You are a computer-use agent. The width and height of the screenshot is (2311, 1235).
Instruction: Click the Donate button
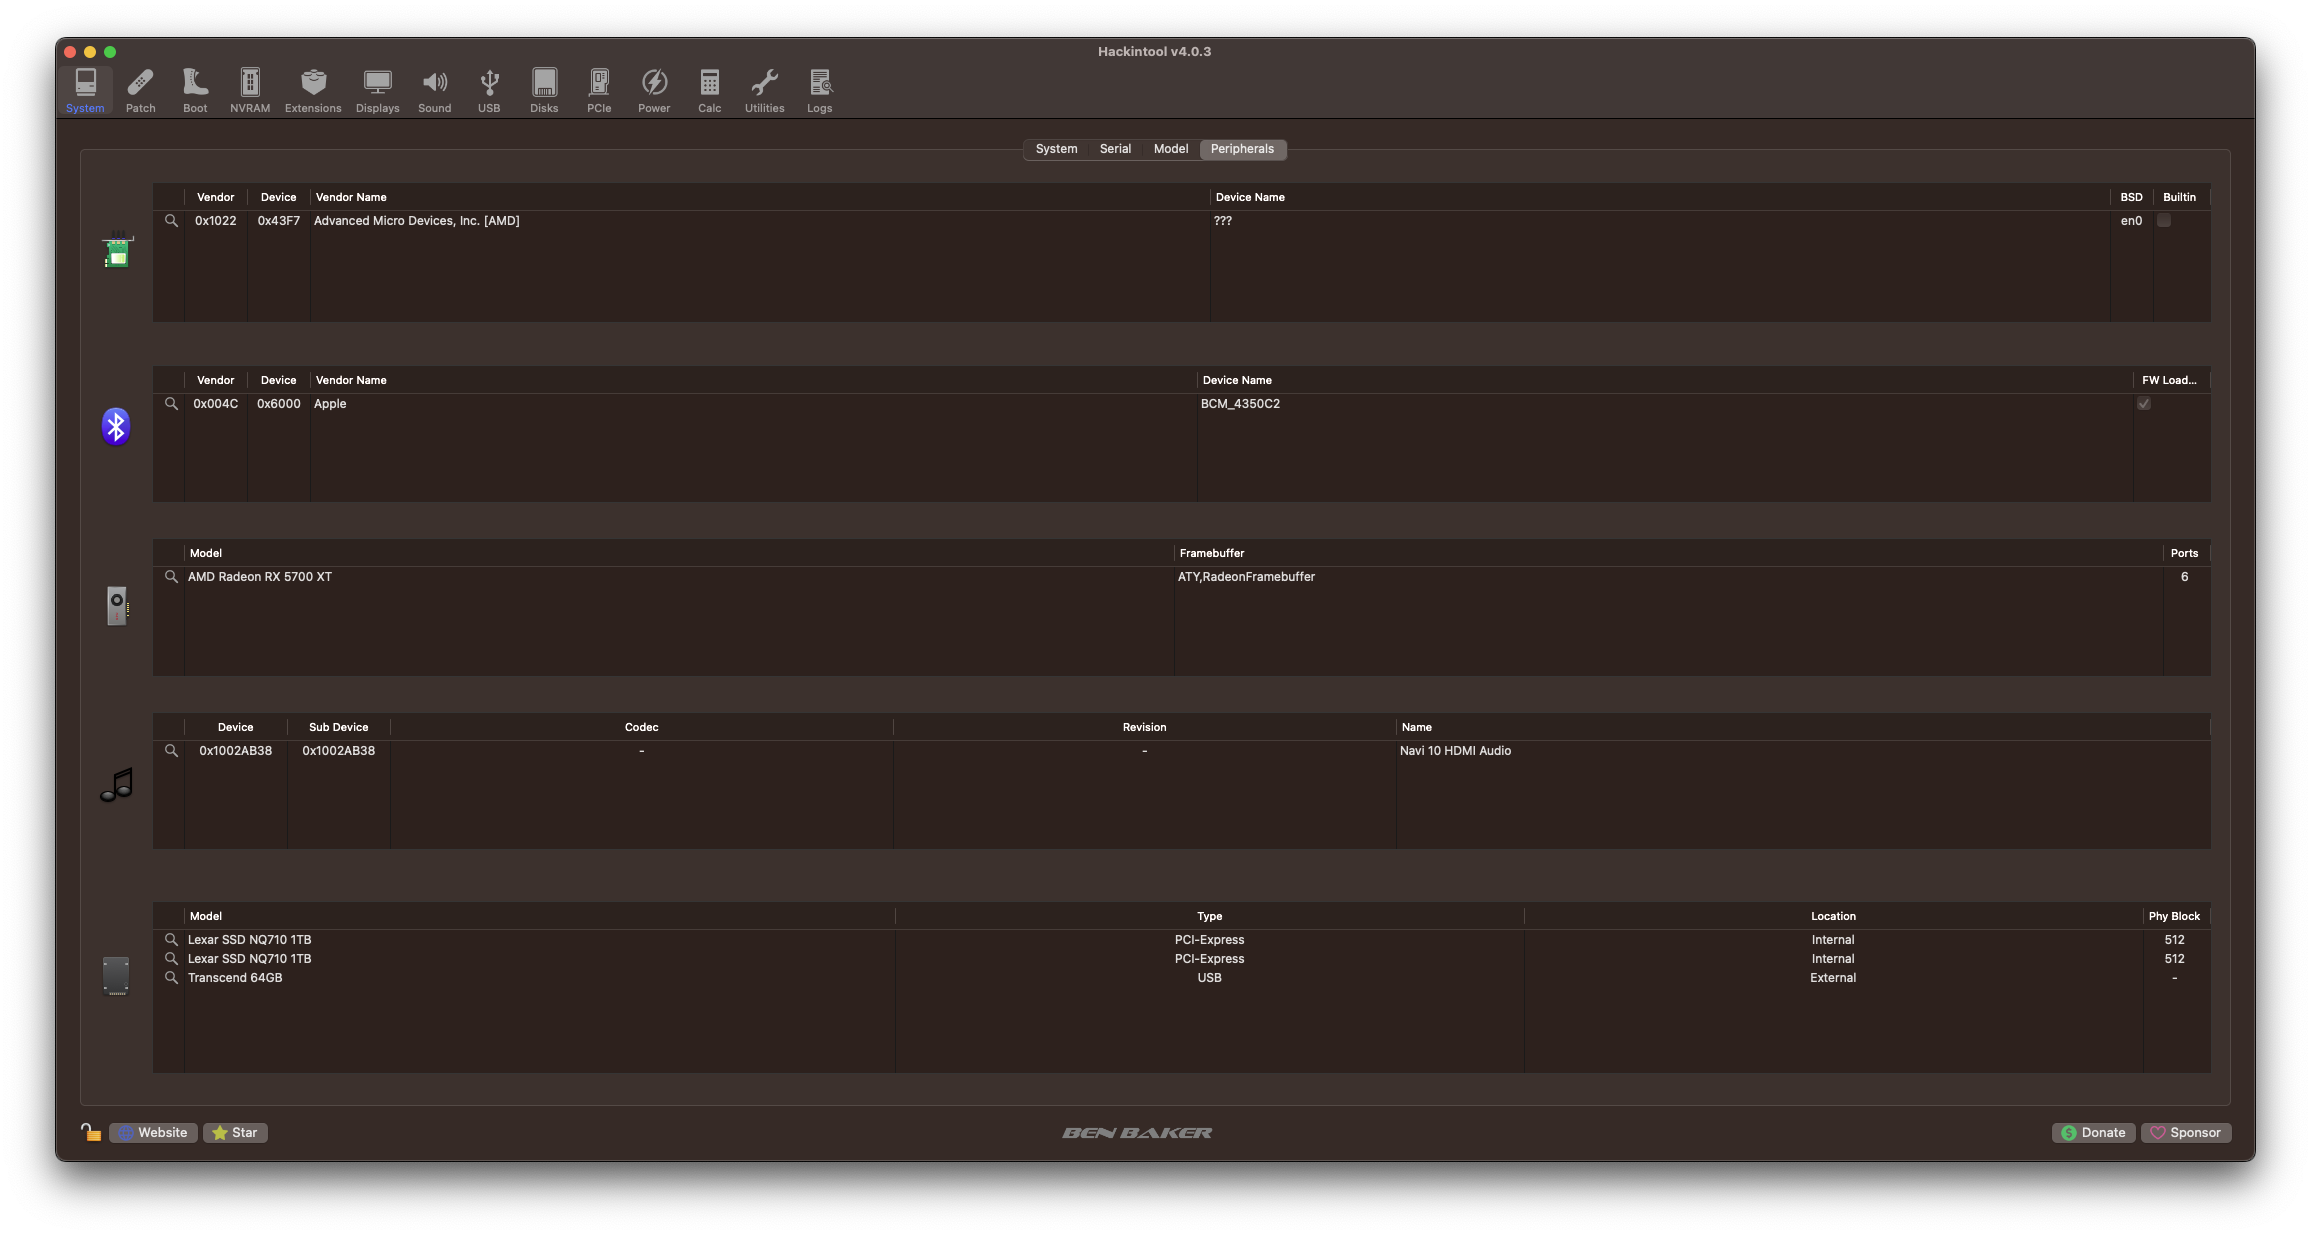[x=2094, y=1133]
